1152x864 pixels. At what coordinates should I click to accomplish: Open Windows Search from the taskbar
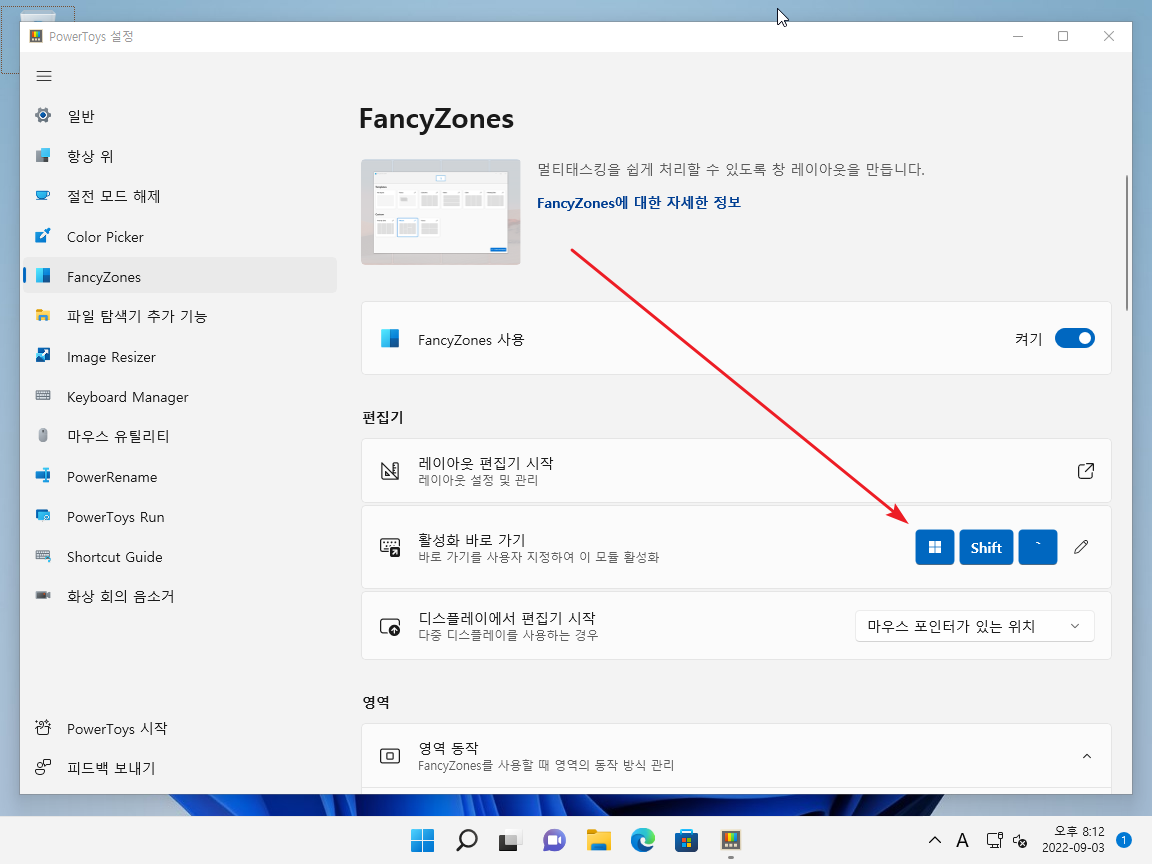(467, 840)
